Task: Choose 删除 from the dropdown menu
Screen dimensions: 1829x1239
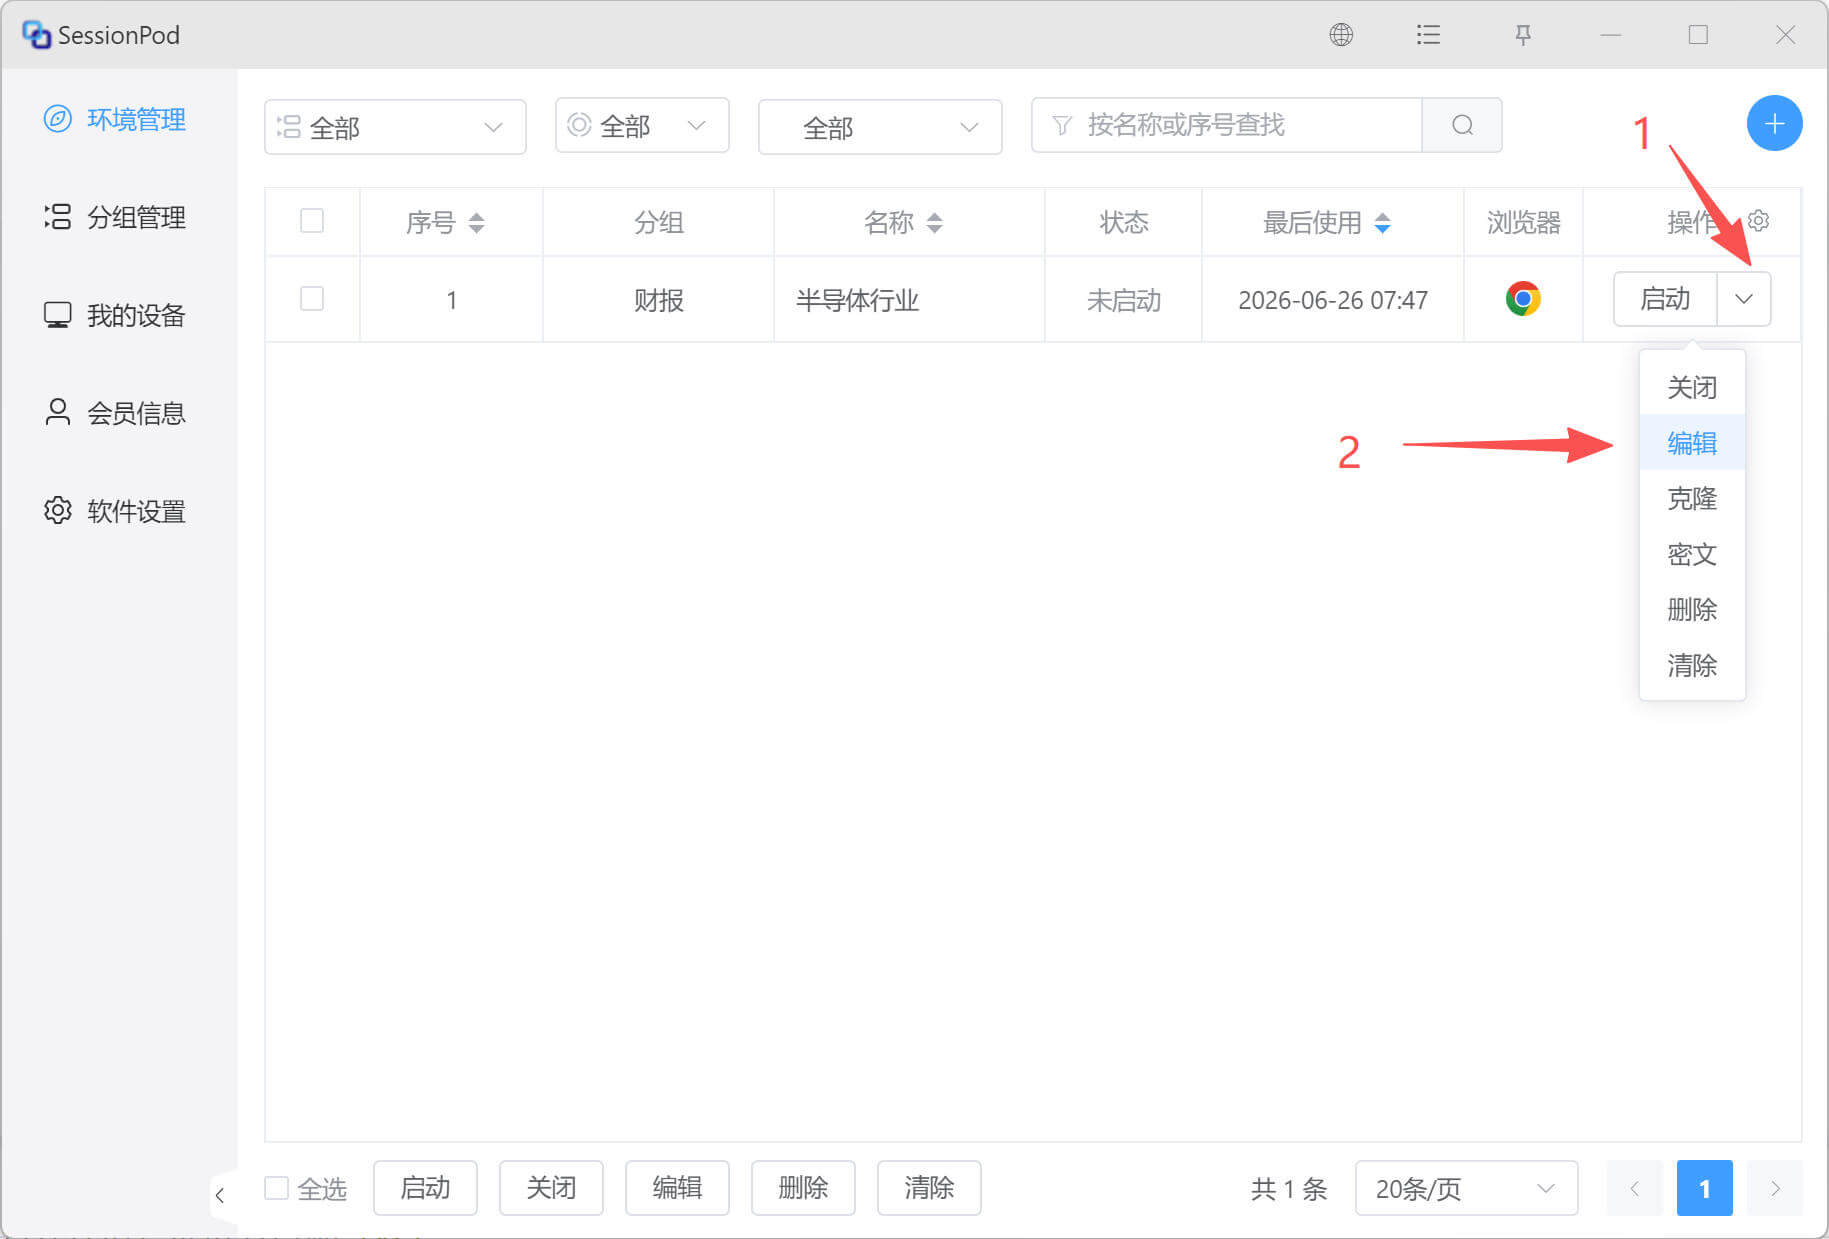Action: click(1692, 609)
